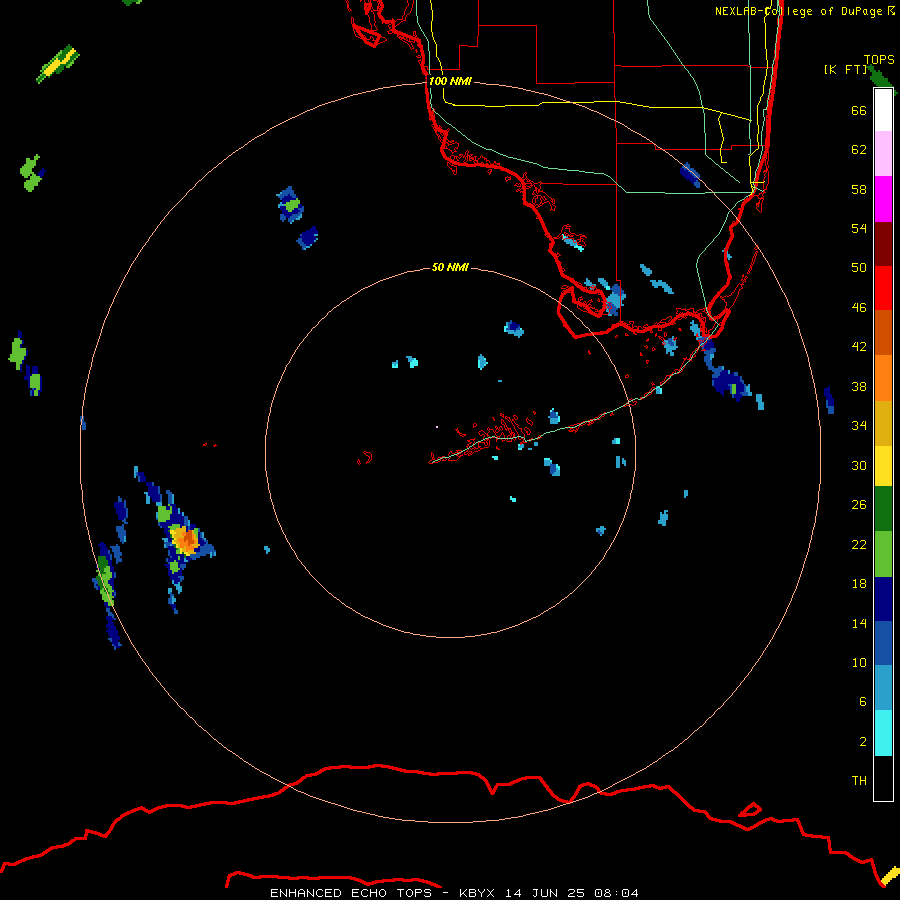
Task: Select the legend value 34
Action: [859, 426]
